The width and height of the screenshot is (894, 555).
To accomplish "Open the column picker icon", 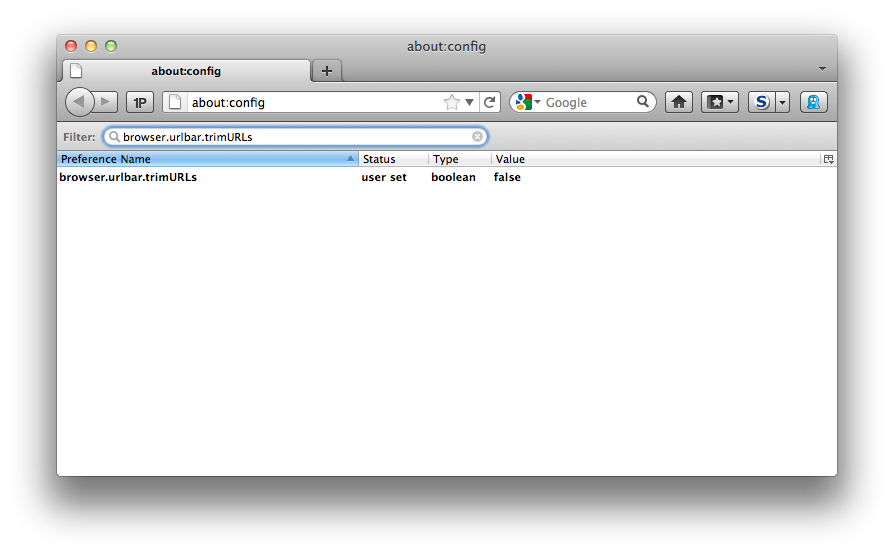I will tap(828, 159).
